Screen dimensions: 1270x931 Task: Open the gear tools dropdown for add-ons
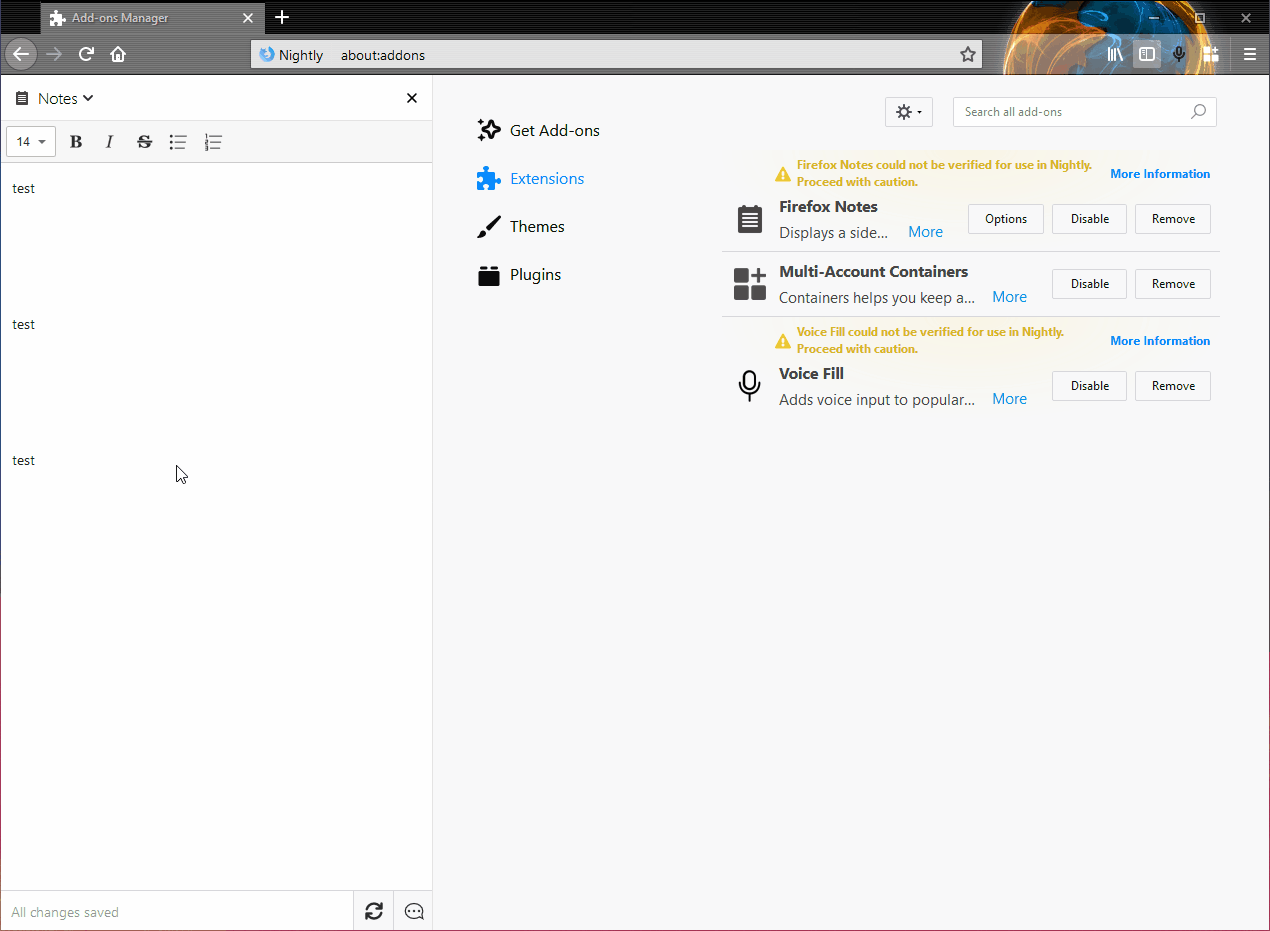909,112
